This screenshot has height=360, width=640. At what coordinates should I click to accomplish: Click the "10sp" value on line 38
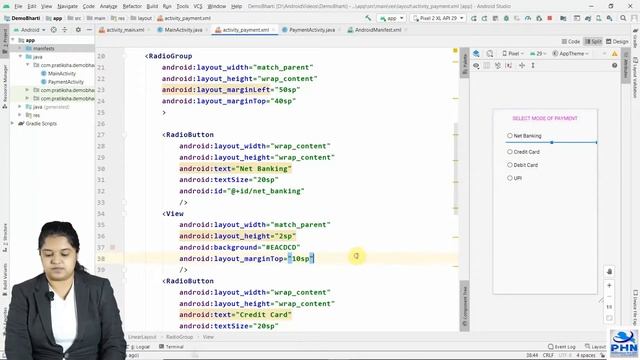click(x=301, y=258)
